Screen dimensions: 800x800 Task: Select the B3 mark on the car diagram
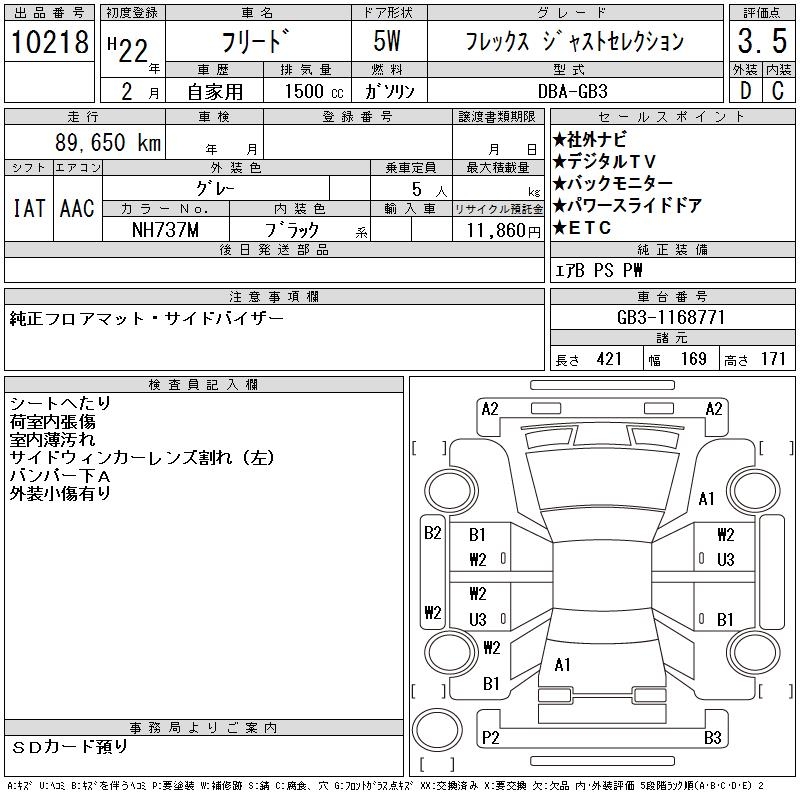pyautogui.click(x=713, y=738)
